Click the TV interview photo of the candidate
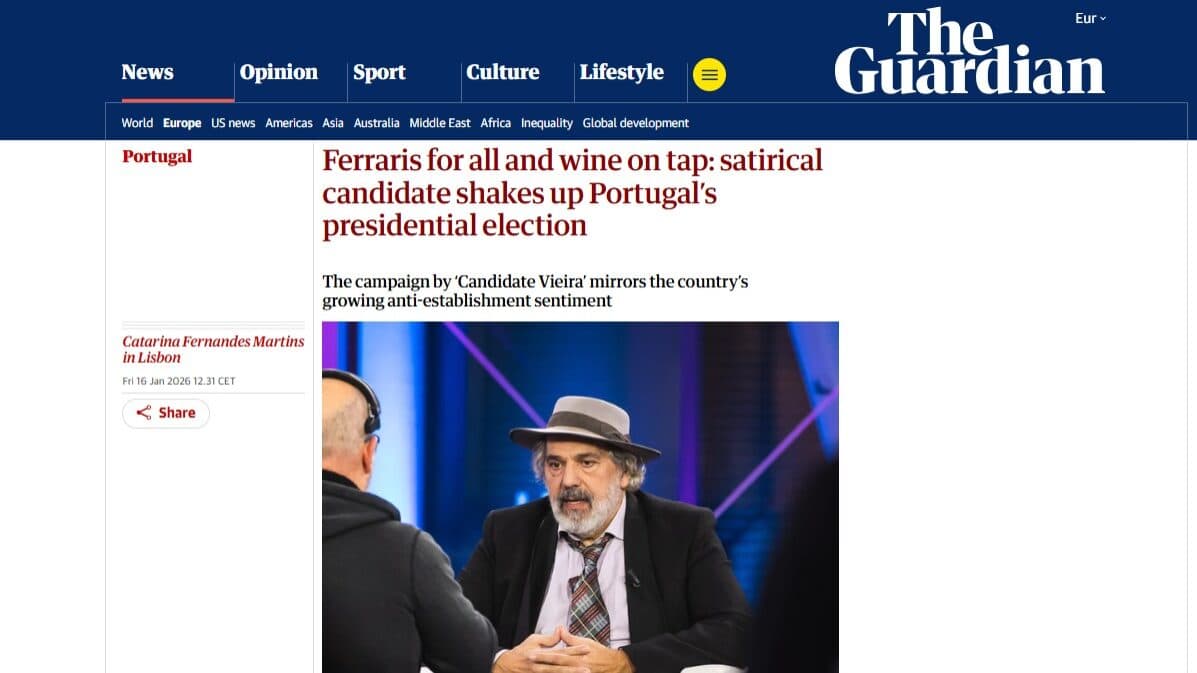This screenshot has width=1197, height=673. click(580, 500)
